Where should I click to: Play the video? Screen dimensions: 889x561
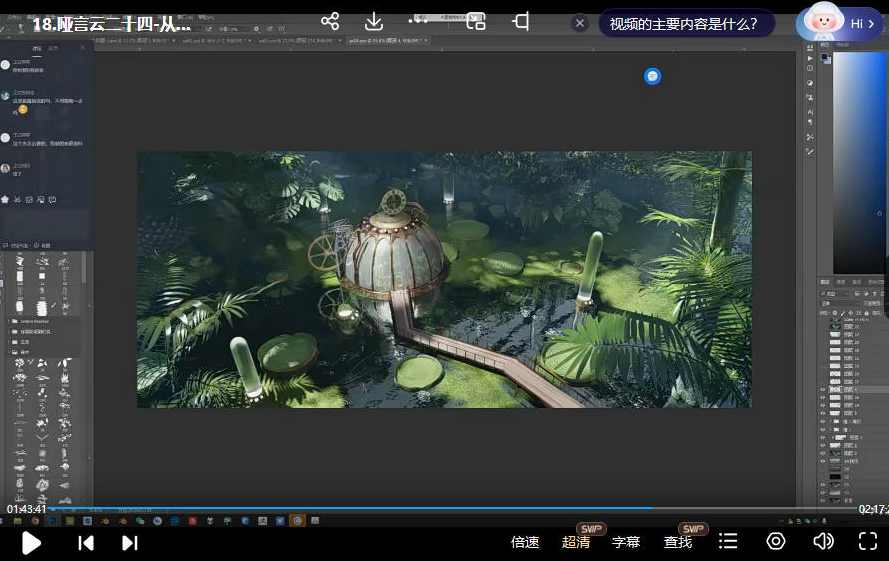[x=31, y=543]
